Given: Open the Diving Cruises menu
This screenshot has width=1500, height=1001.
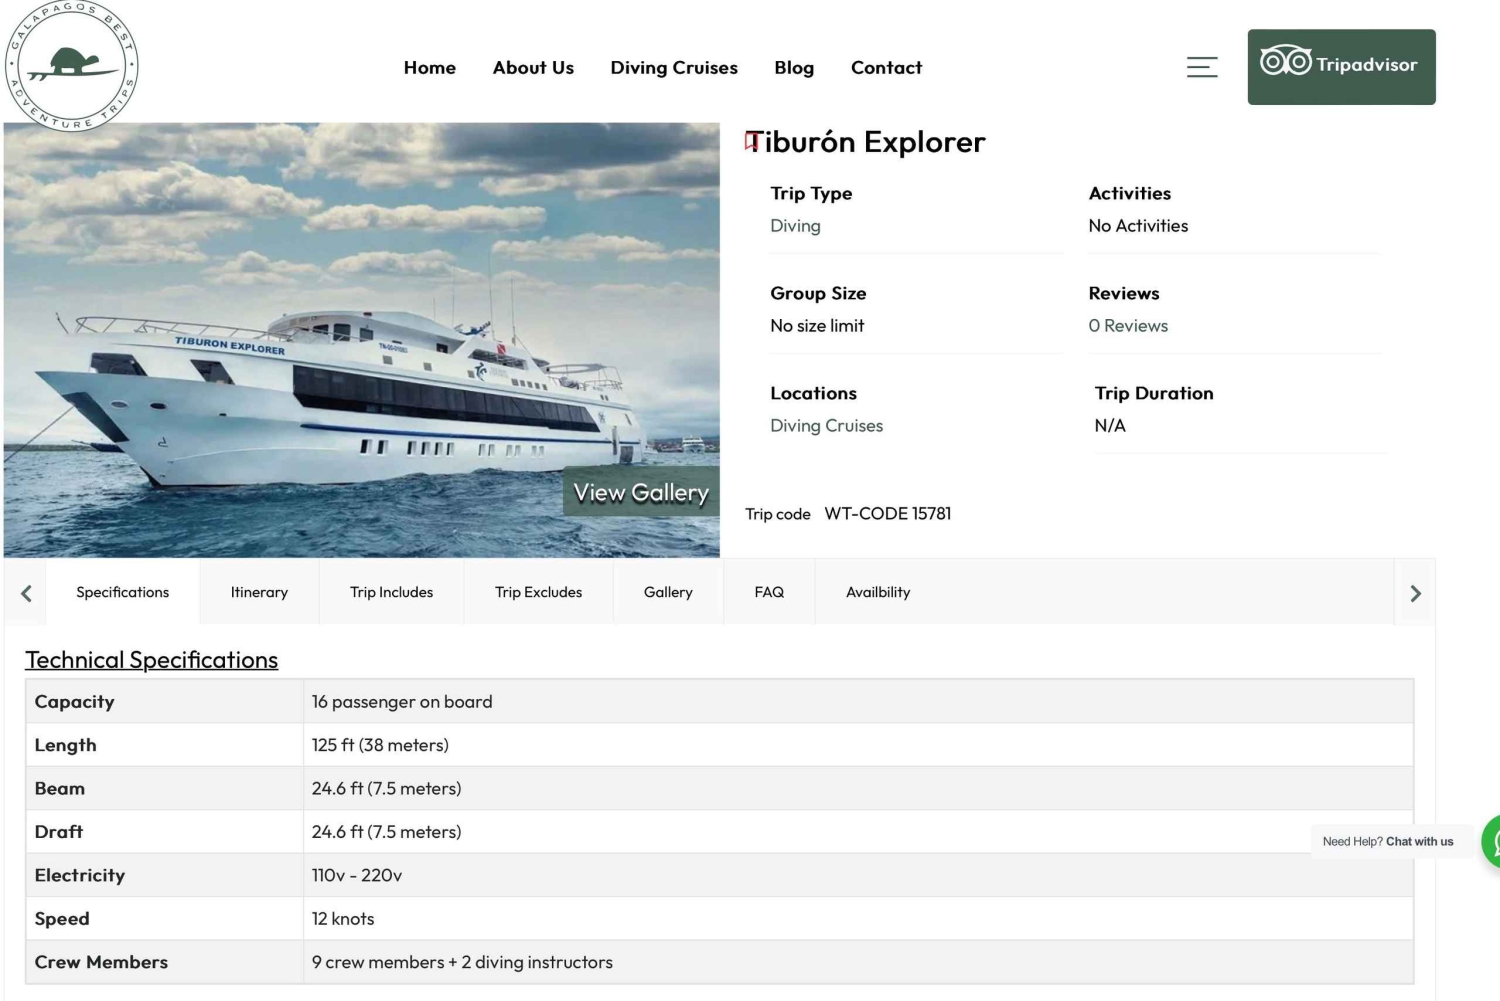Looking at the screenshot, I should 673,68.
